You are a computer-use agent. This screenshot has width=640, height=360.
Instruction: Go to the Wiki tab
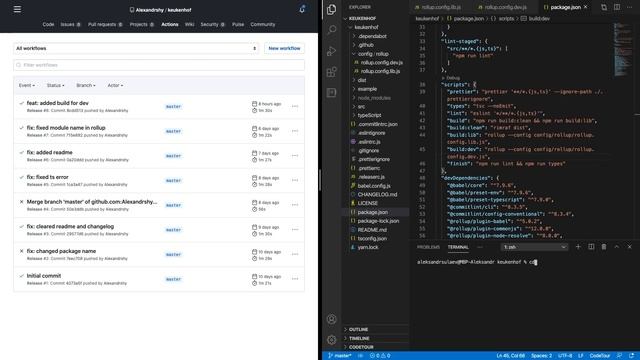click(x=189, y=24)
